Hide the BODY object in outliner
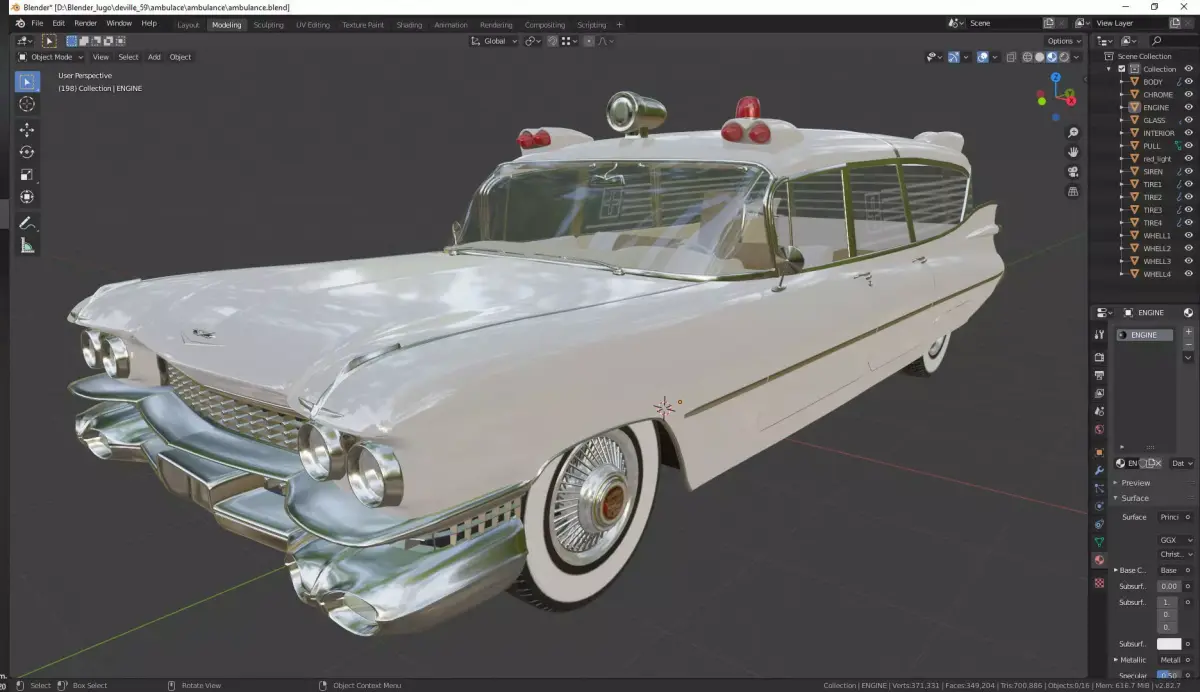The width and height of the screenshot is (1200, 692). [x=1189, y=82]
